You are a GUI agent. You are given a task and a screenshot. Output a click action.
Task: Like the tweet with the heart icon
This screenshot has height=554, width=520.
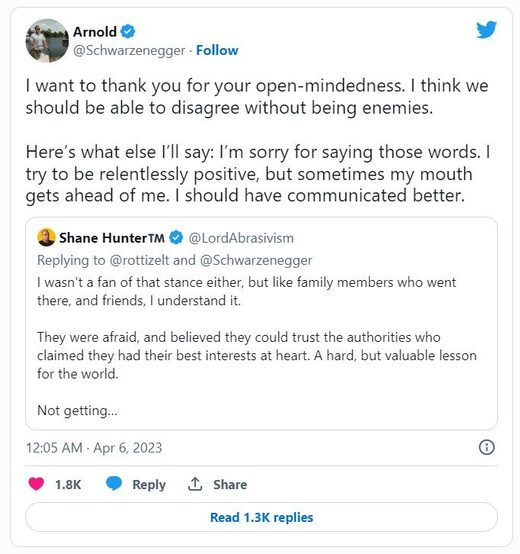pos(36,484)
